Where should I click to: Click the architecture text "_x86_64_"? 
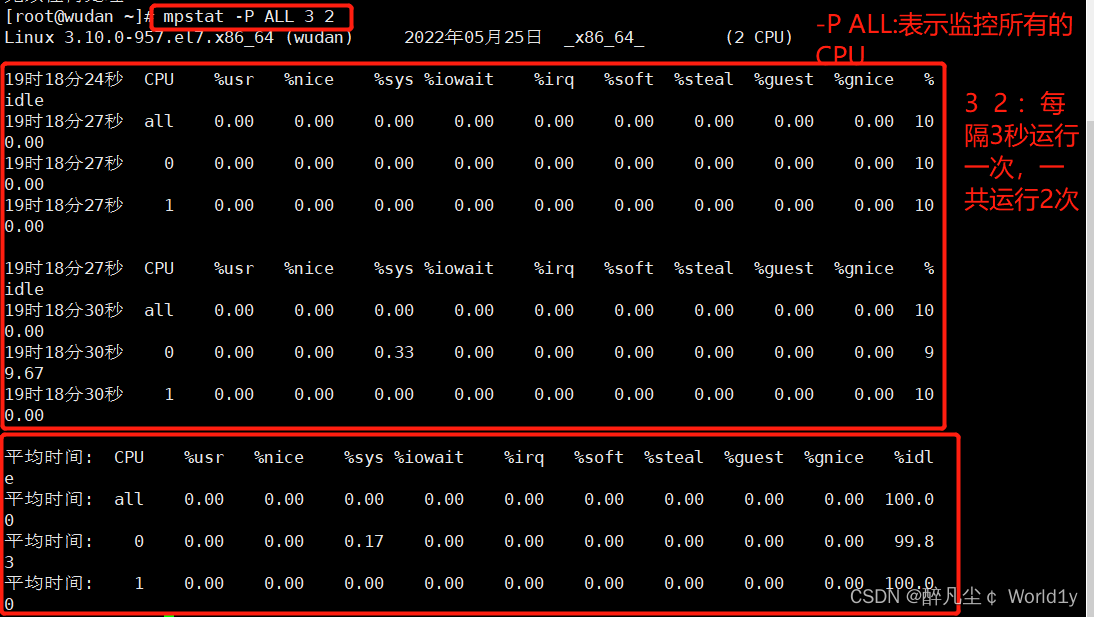pos(604,38)
